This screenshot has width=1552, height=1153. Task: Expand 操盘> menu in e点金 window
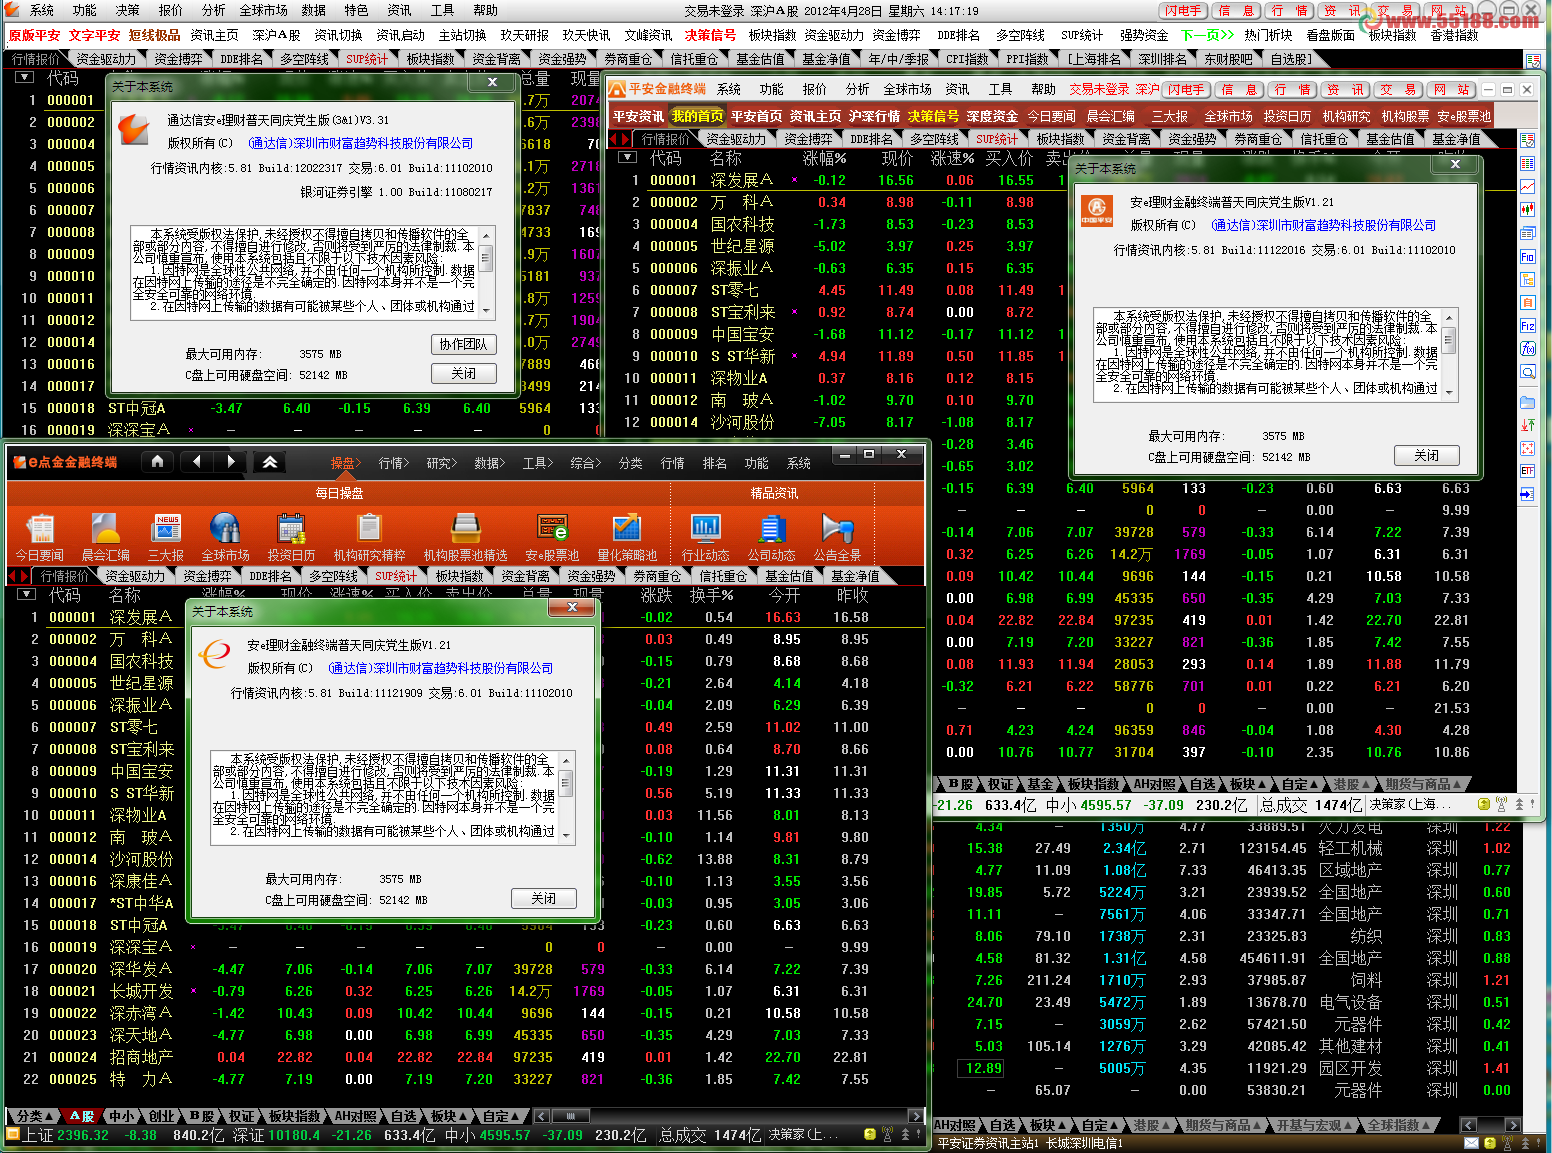[x=345, y=463]
